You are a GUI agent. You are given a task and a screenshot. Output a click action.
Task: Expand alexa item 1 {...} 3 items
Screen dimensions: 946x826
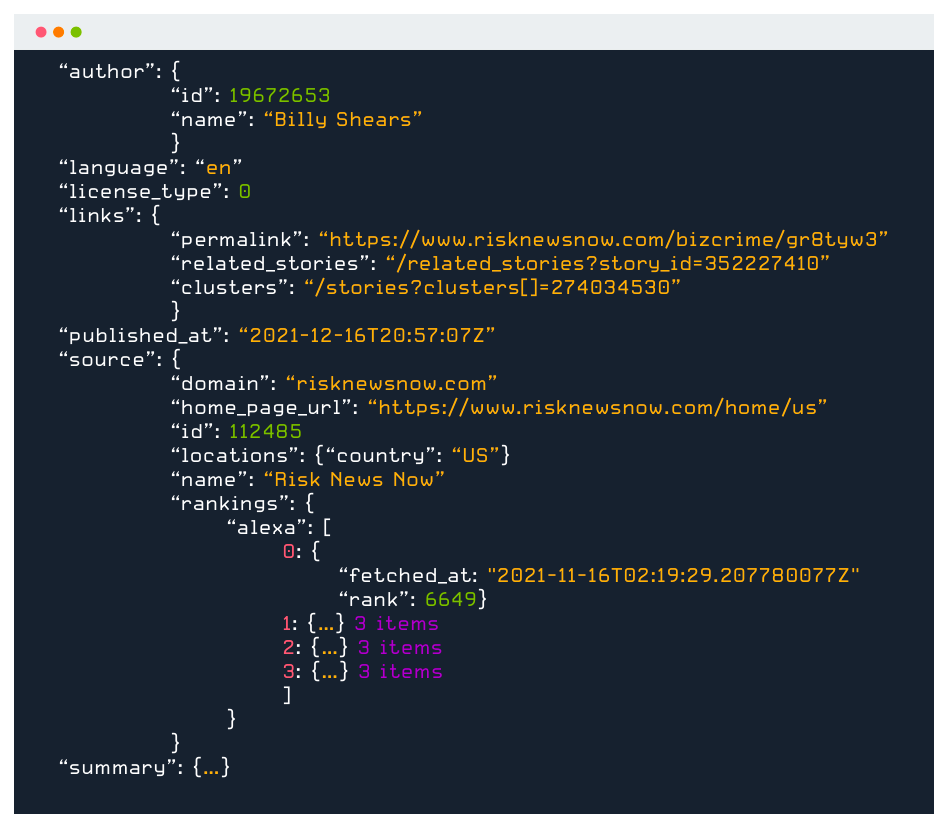click(326, 623)
